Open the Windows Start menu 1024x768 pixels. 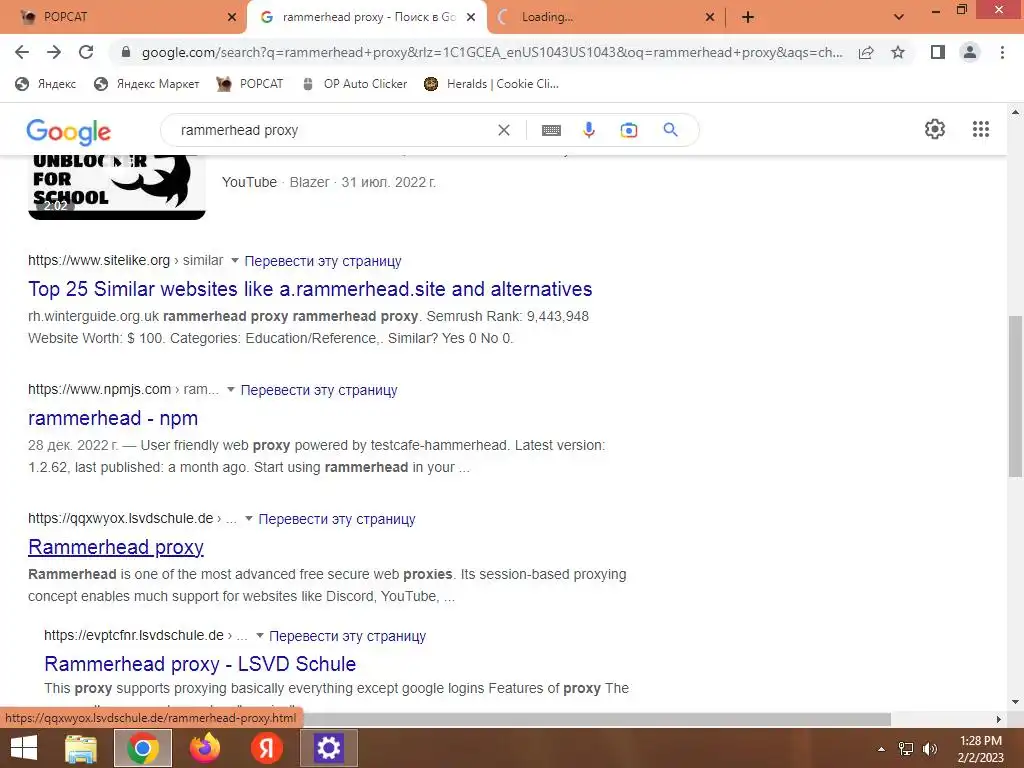click(24, 748)
